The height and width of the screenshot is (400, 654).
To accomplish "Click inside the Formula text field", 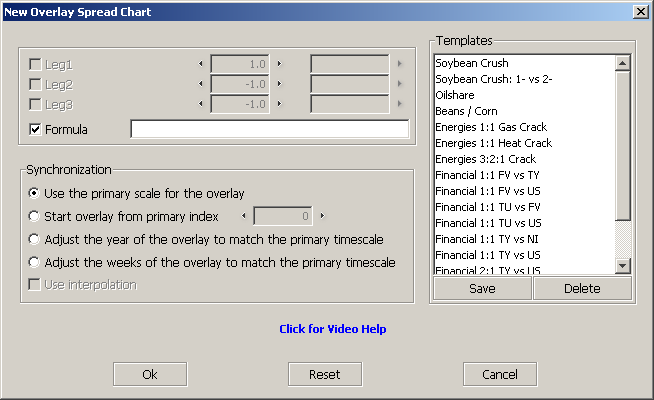I will 269,129.
